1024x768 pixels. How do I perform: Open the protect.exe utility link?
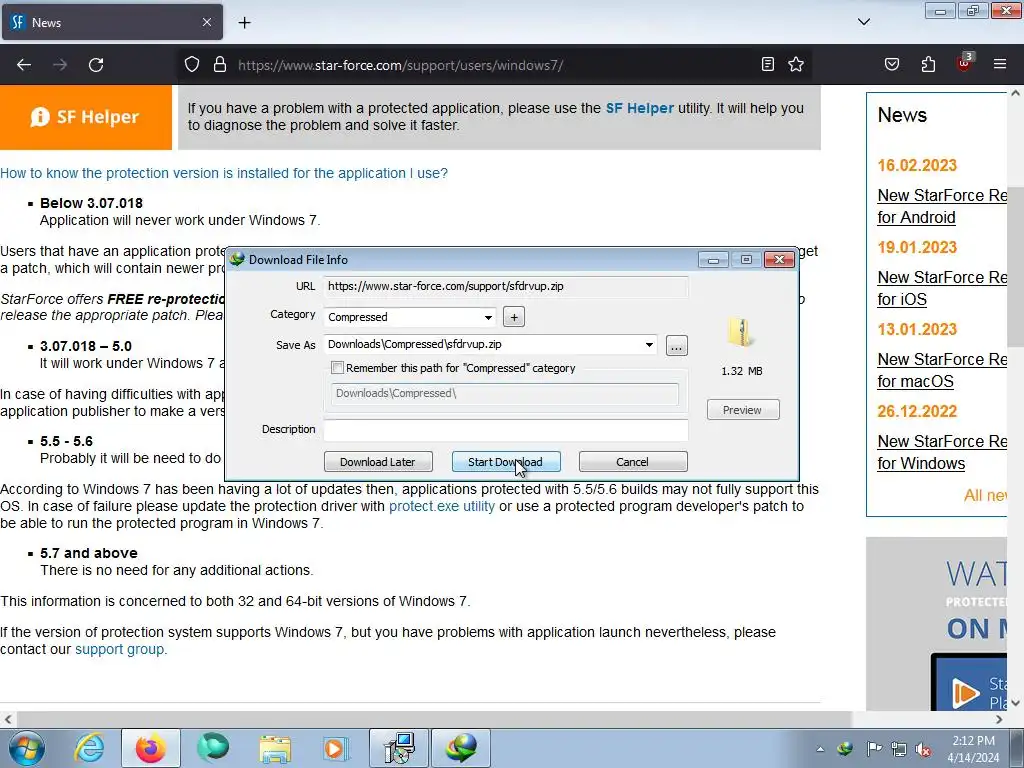click(x=441, y=506)
